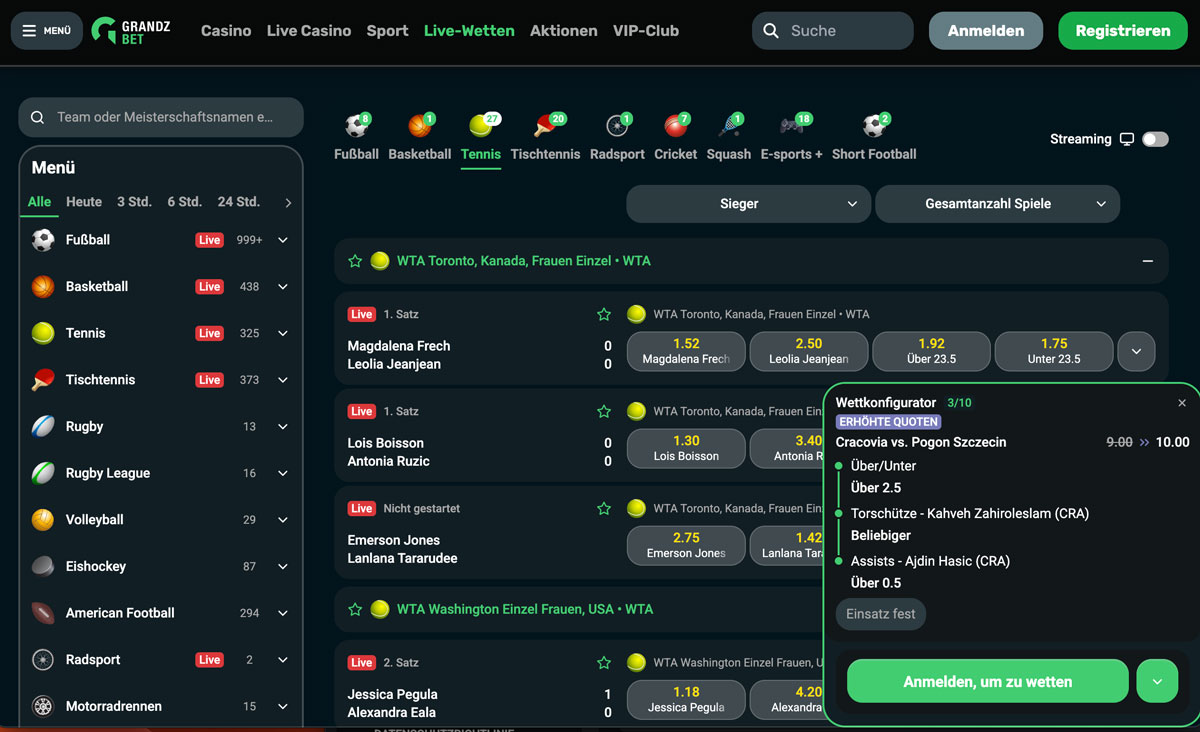
Task: Bet on Jessica Pegula at 1.18
Action: point(686,700)
